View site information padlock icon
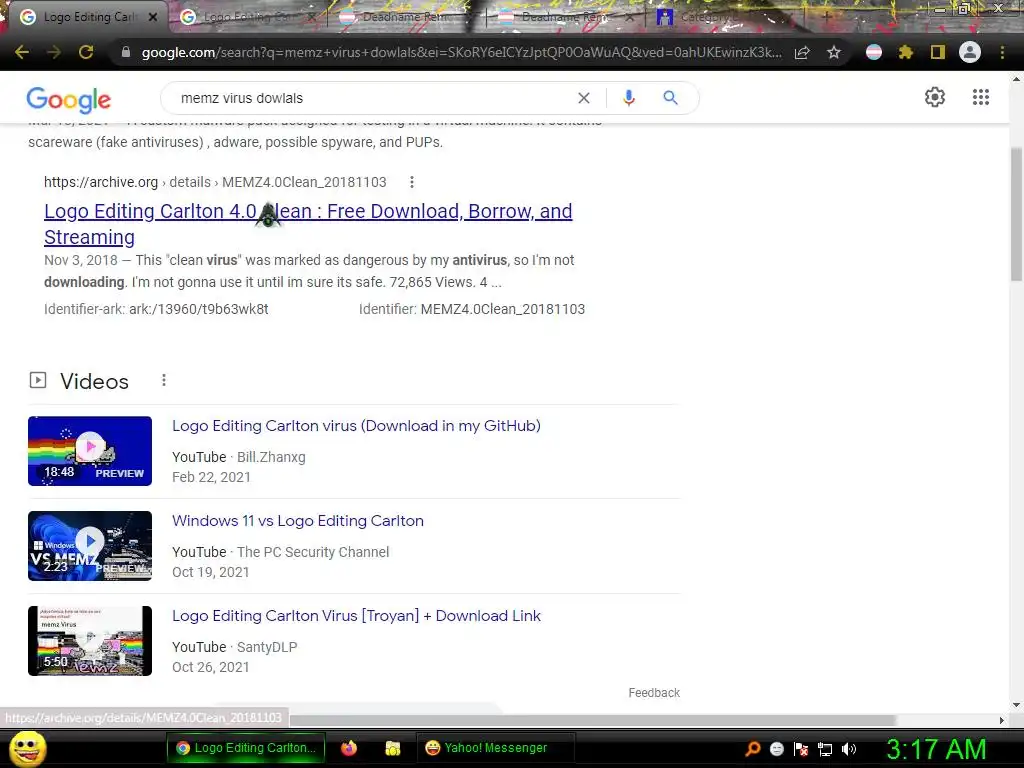The height and width of the screenshot is (768, 1024). tap(126, 52)
